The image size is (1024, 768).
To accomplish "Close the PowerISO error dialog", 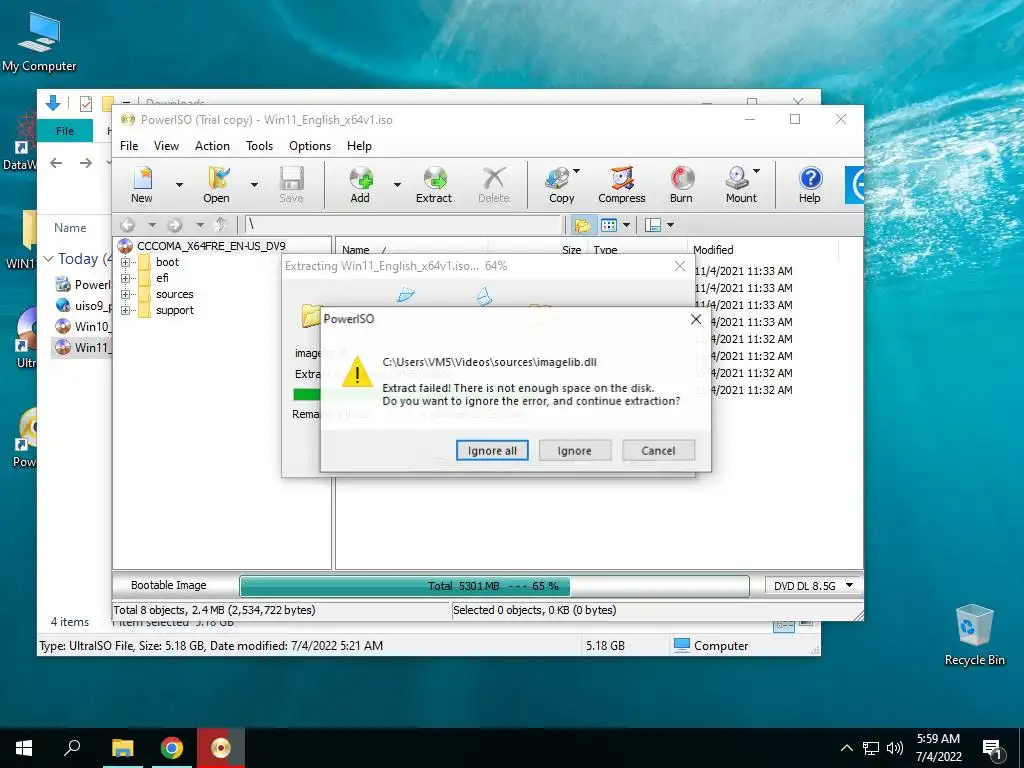I will pyautogui.click(x=696, y=319).
